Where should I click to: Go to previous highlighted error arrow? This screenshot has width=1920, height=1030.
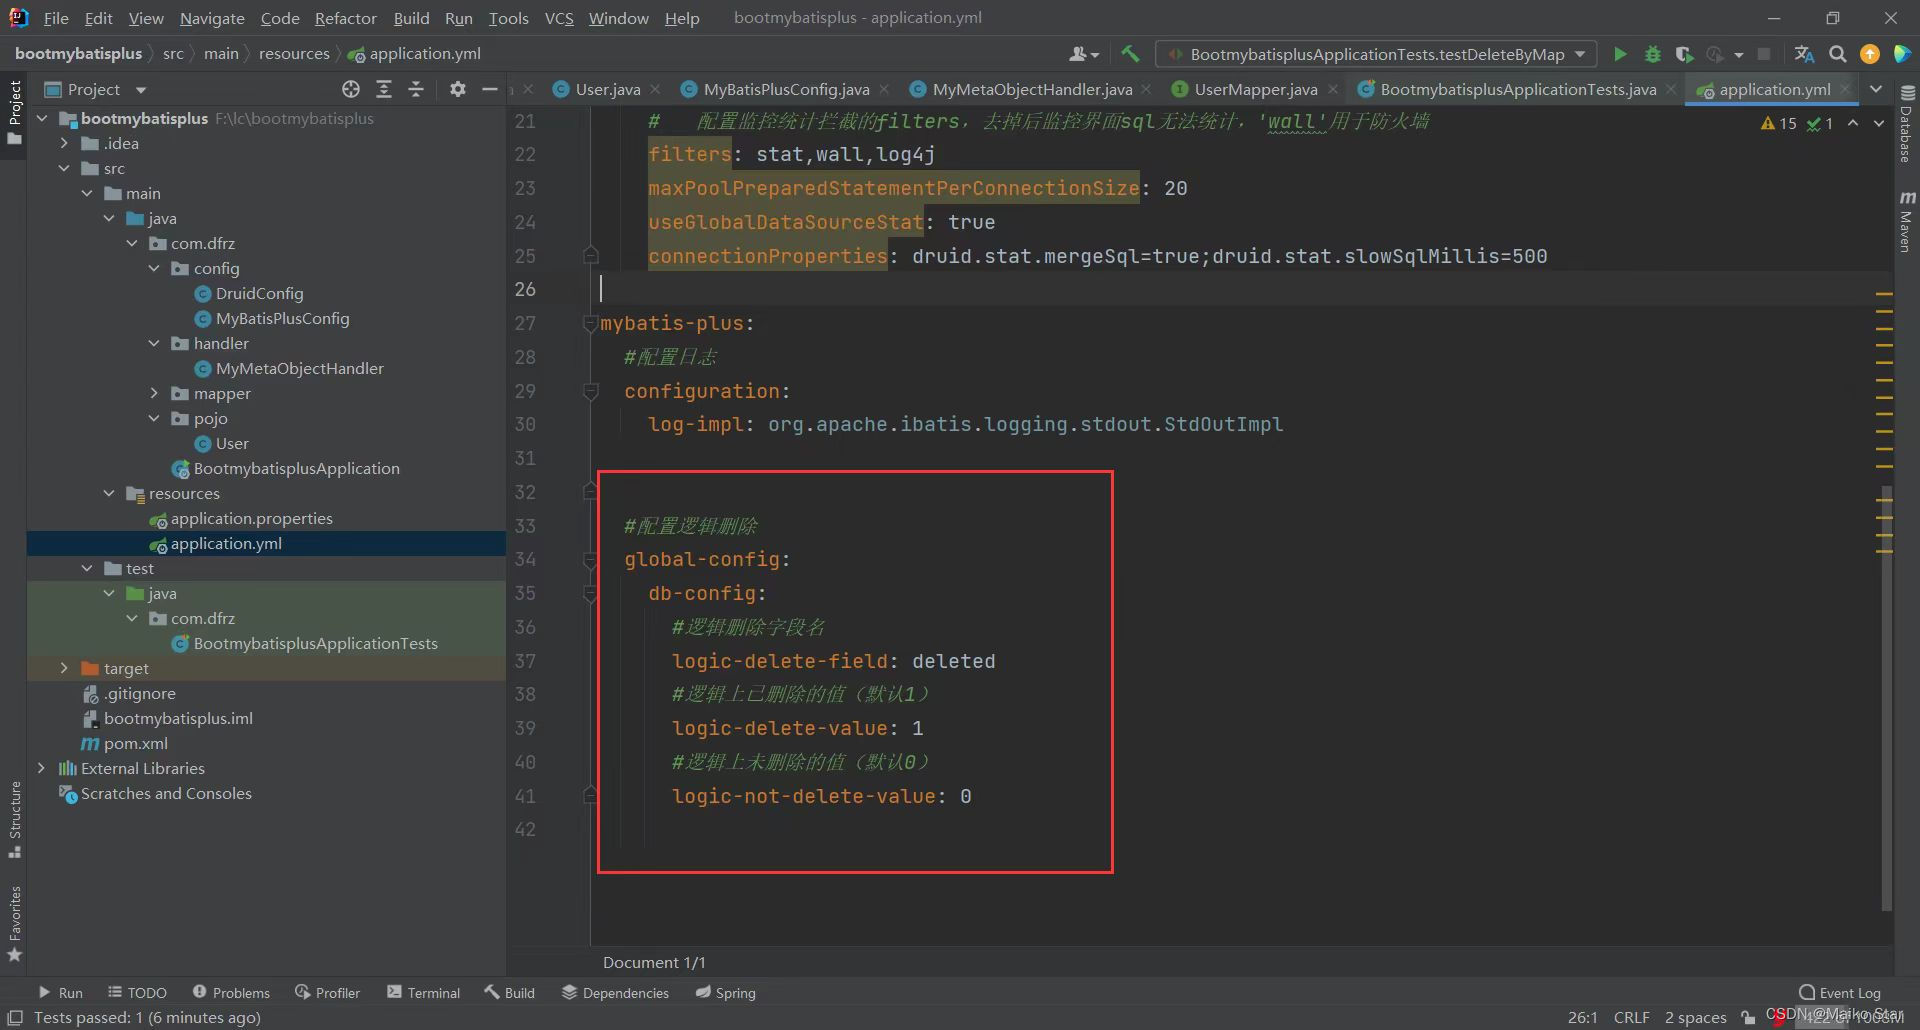(x=1853, y=123)
